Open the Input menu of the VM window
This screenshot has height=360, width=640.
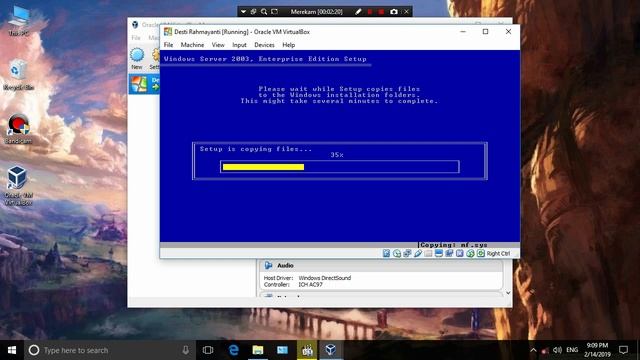(x=239, y=45)
